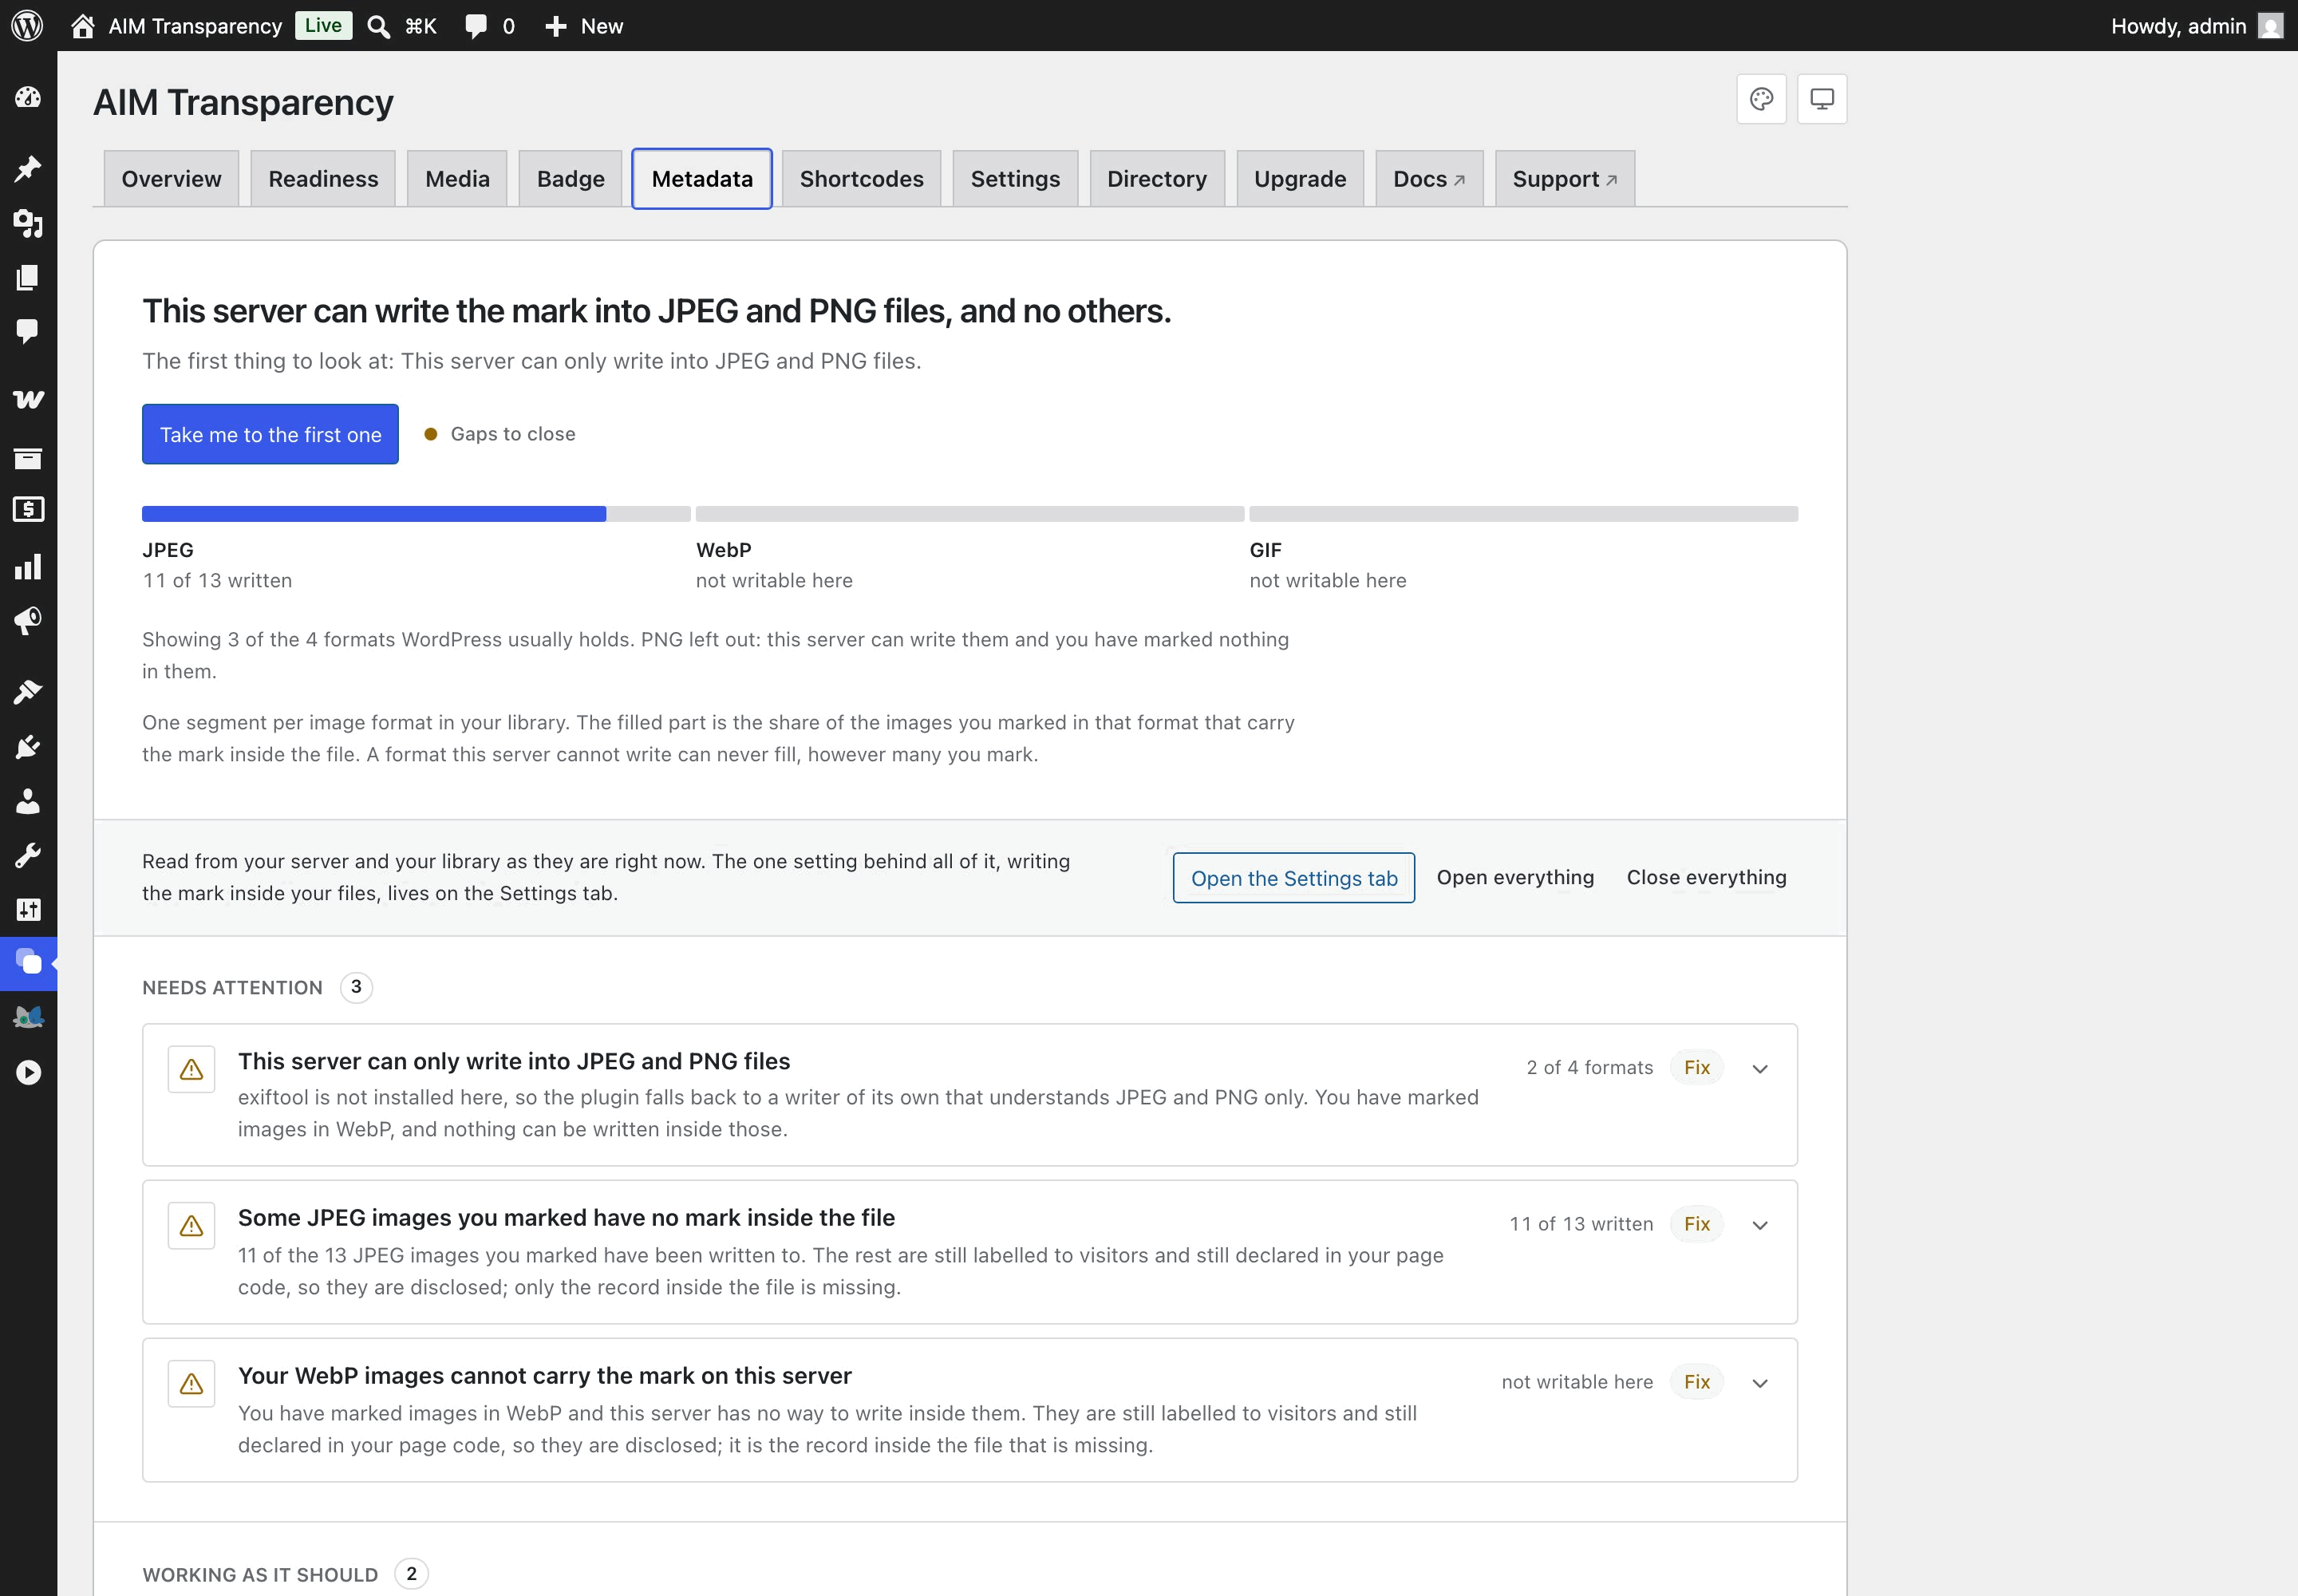This screenshot has height=1596, width=2298.
Task: Open the search magnifier in the admin bar
Action: (378, 26)
